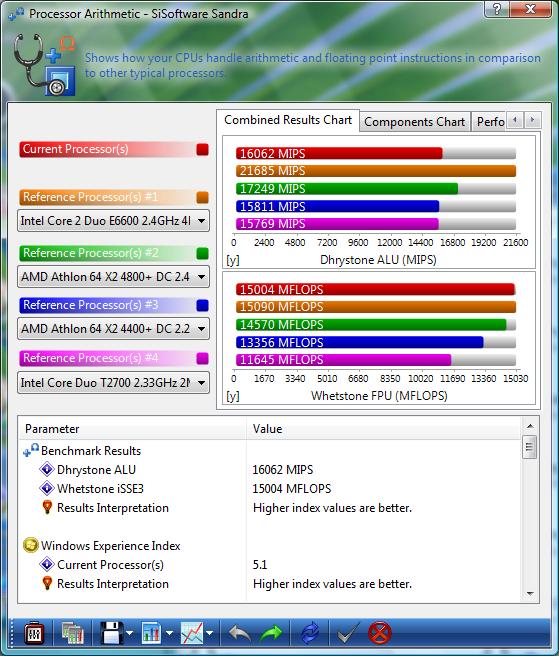Click the magenta 15769 MIPS chart bar
The image size is (559, 656).
337,224
